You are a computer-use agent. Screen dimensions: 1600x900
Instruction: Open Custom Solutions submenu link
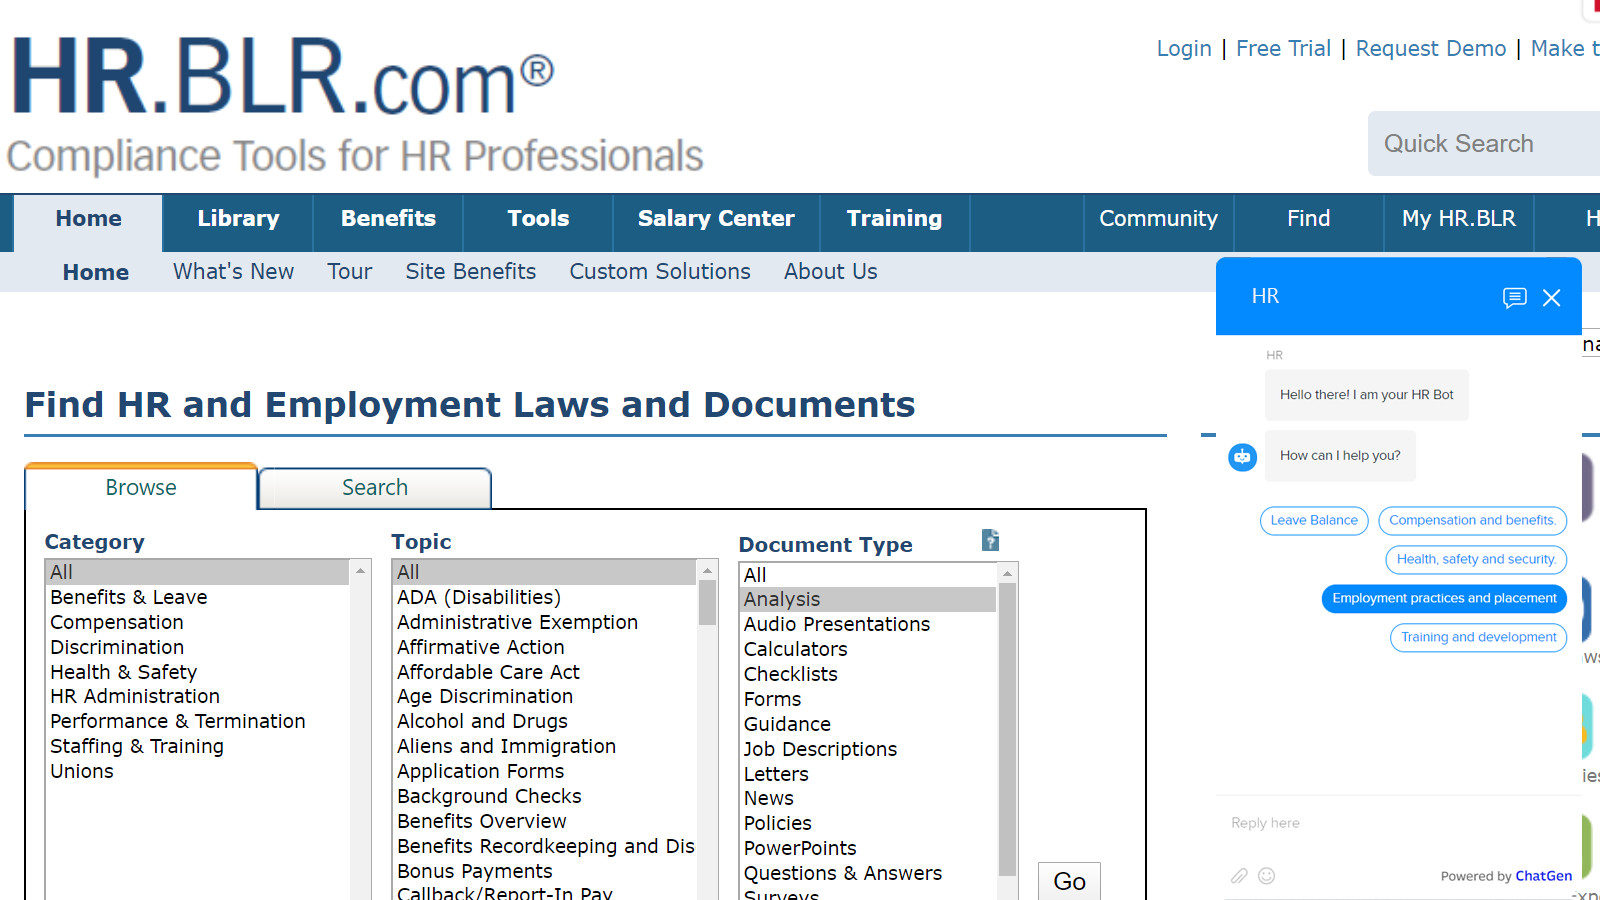pyautogui.click(x=659, y=272)
